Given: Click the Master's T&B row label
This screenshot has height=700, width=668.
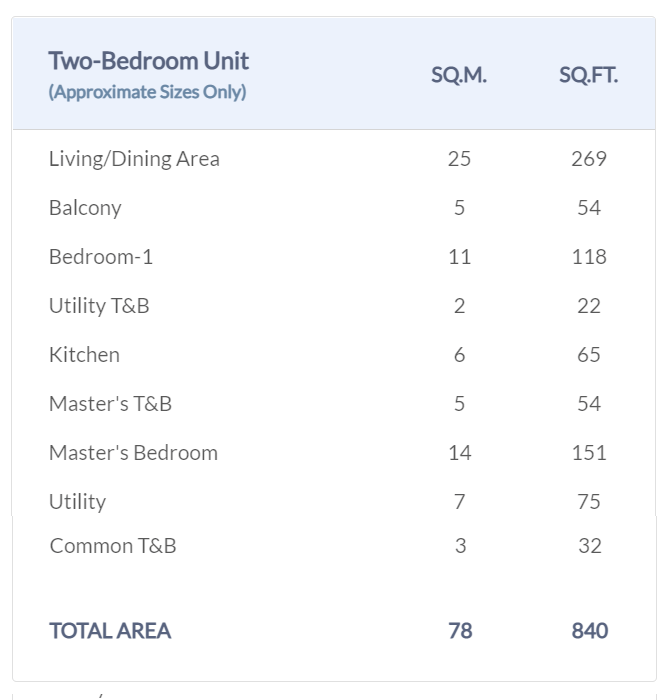Looking at the screenshot, I should point(110,404).
